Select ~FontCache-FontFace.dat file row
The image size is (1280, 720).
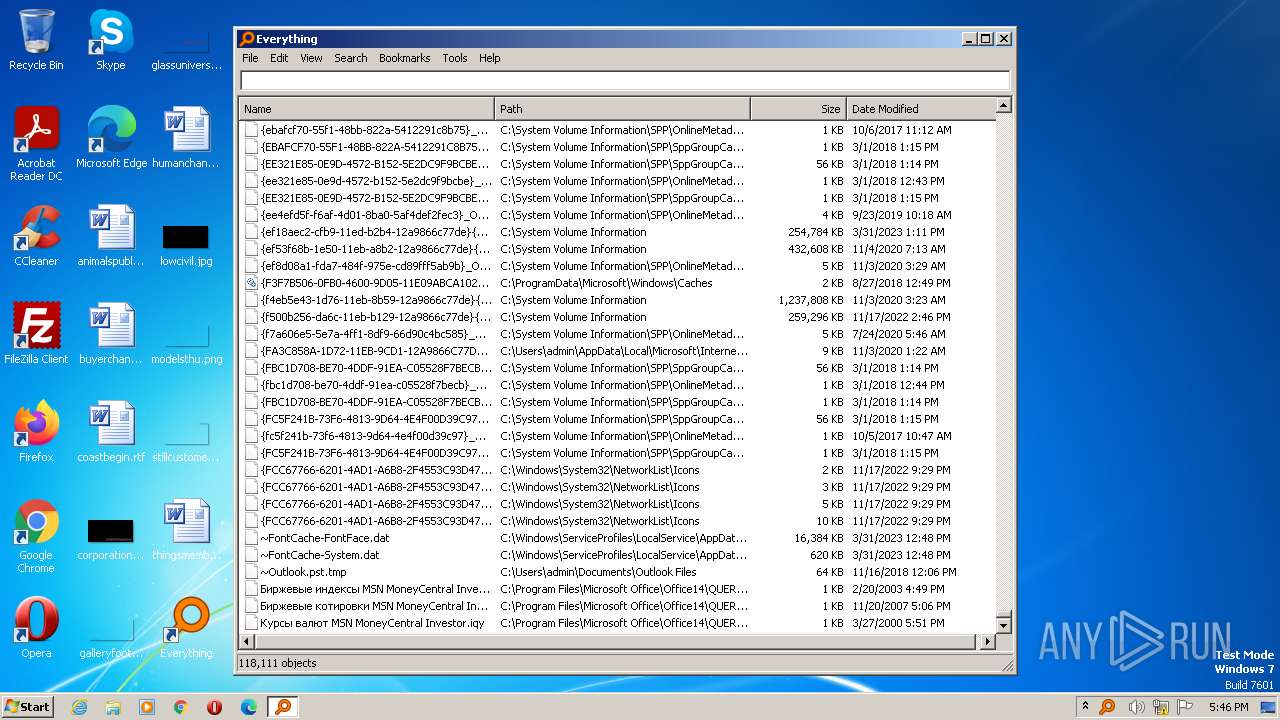click(x=617, y=538)
